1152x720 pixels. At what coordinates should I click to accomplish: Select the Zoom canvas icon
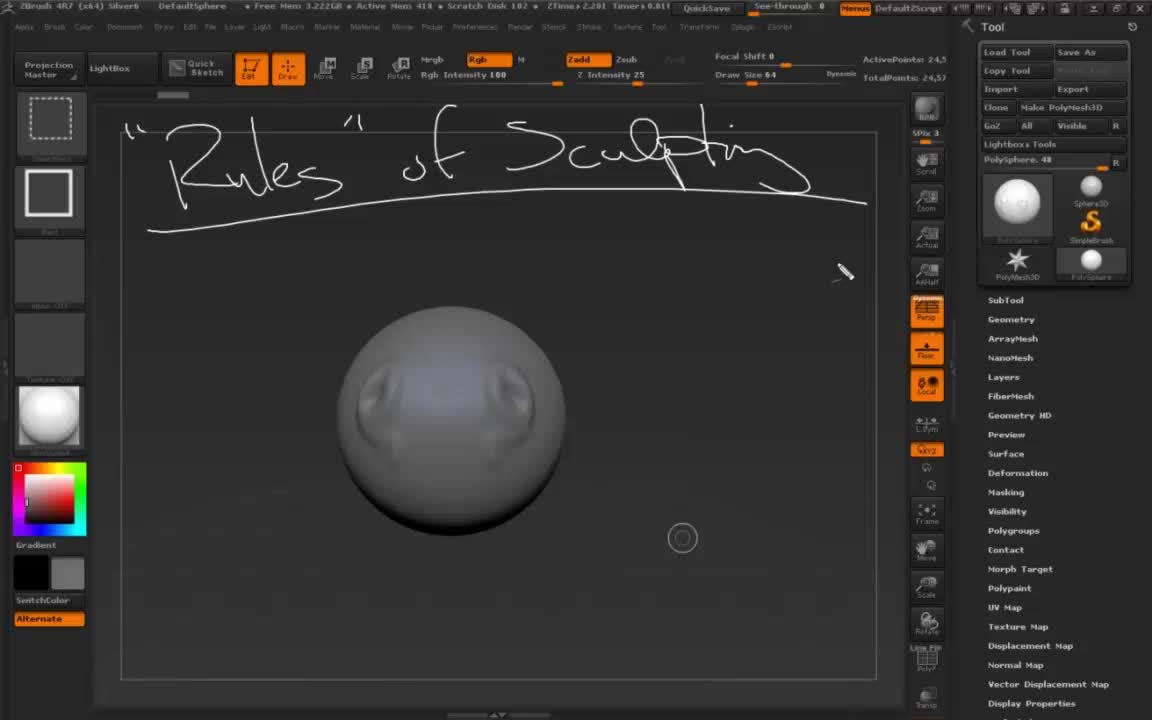pyautogui.click(x=926, y=201)
